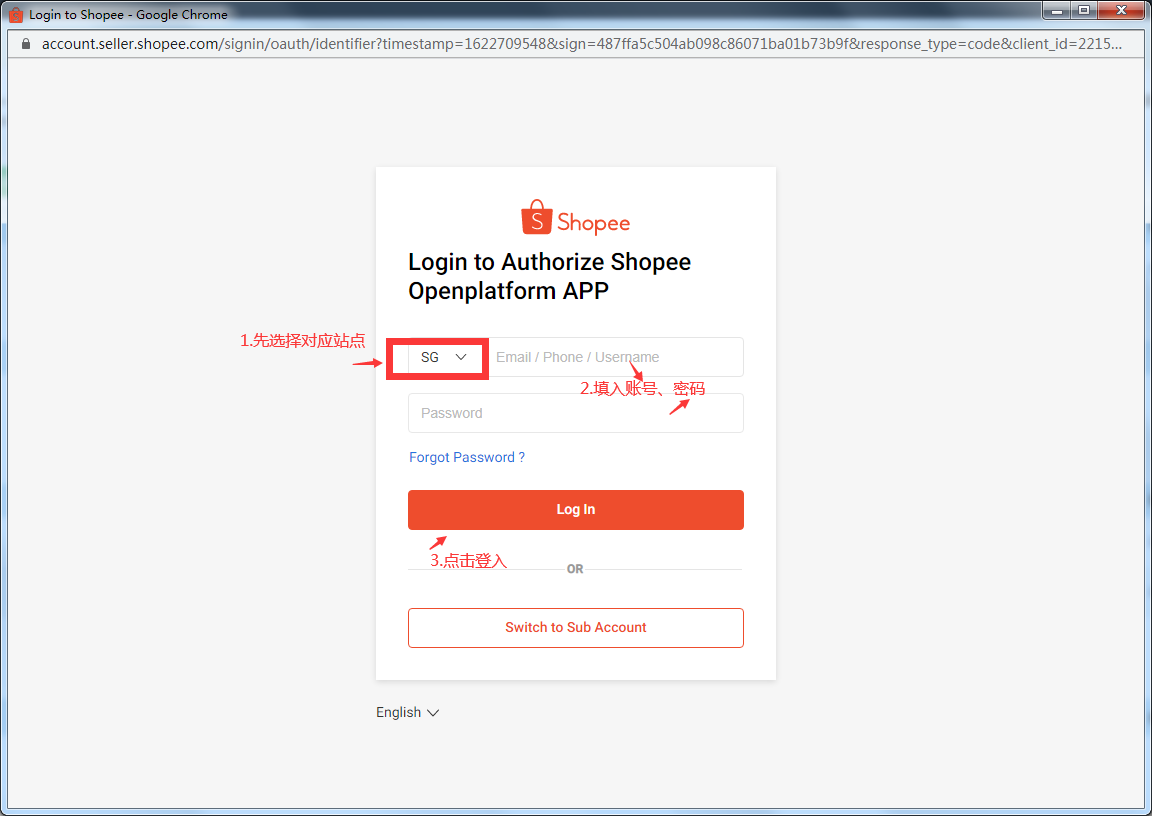The image size is (1152, 816).
Task: Expand the English language selector
Action: tap(407, 712)
